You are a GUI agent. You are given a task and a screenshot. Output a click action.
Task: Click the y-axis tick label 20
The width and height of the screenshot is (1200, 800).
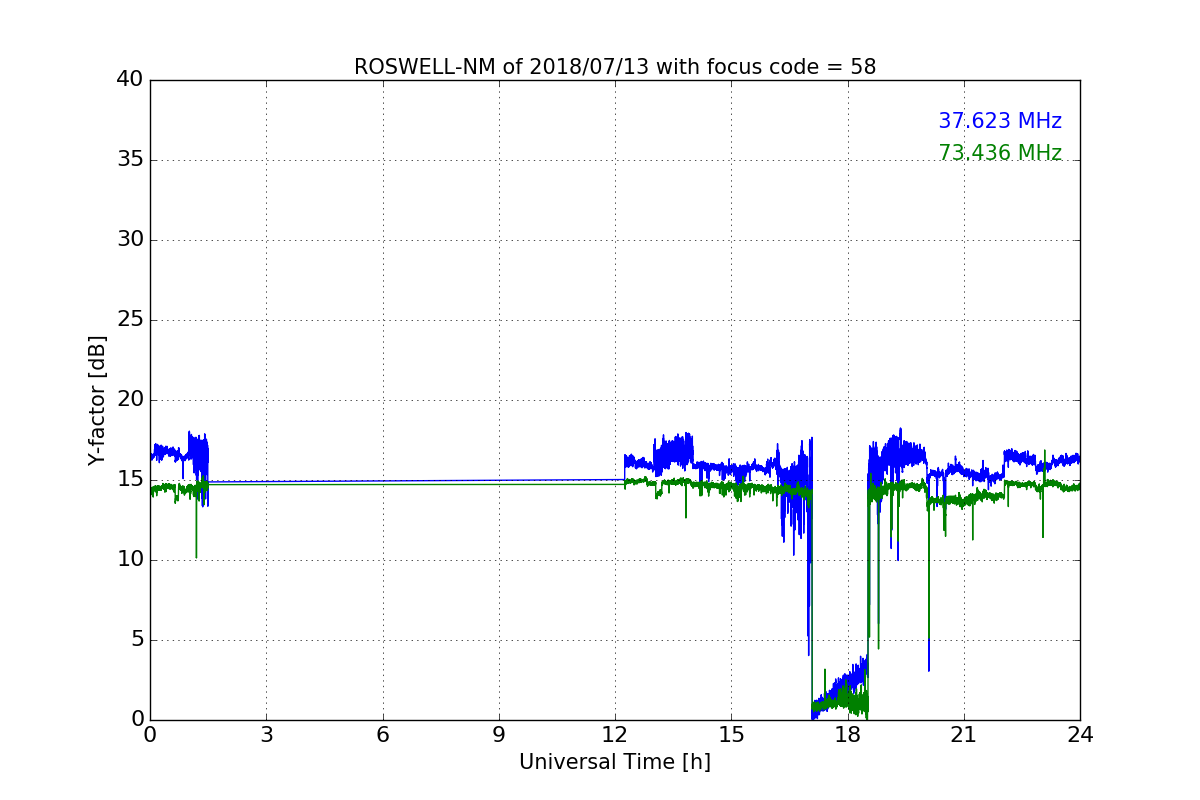[x=130, y=400]
